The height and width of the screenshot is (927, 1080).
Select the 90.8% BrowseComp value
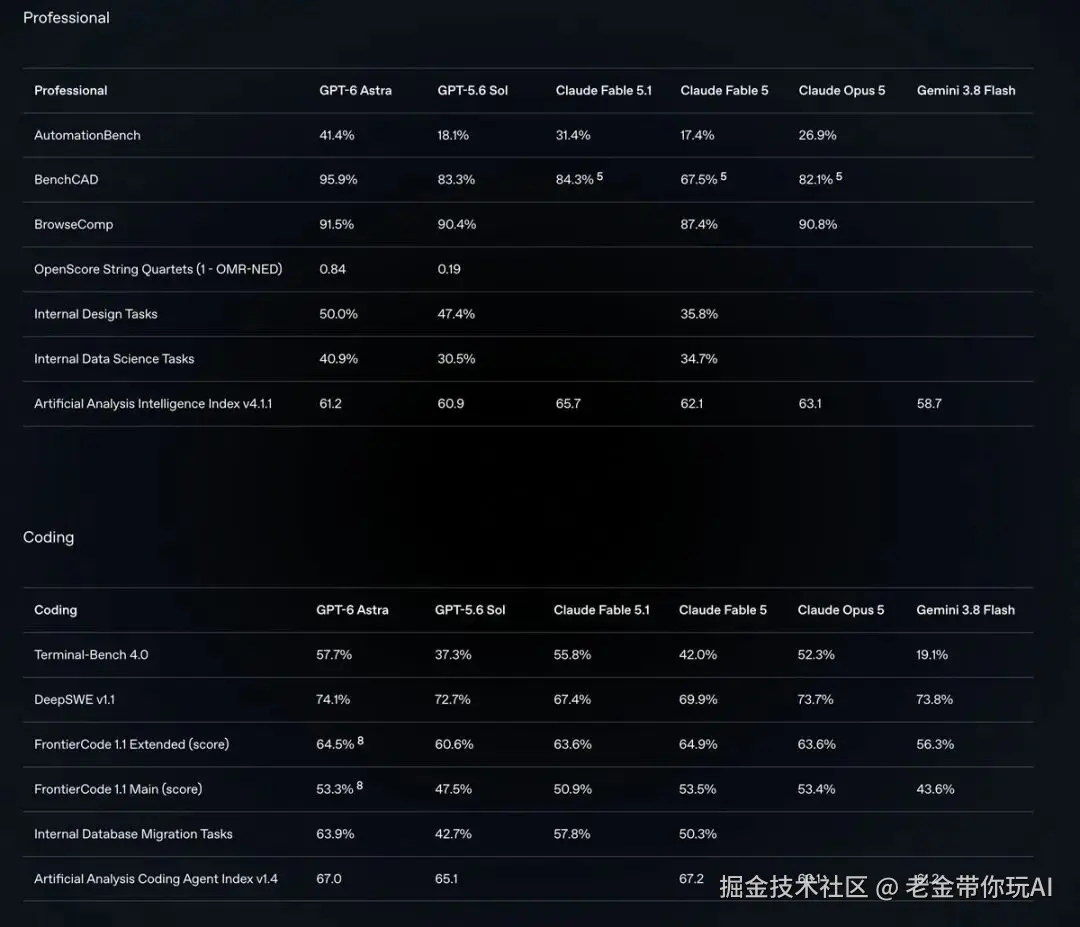click(818, 225)
